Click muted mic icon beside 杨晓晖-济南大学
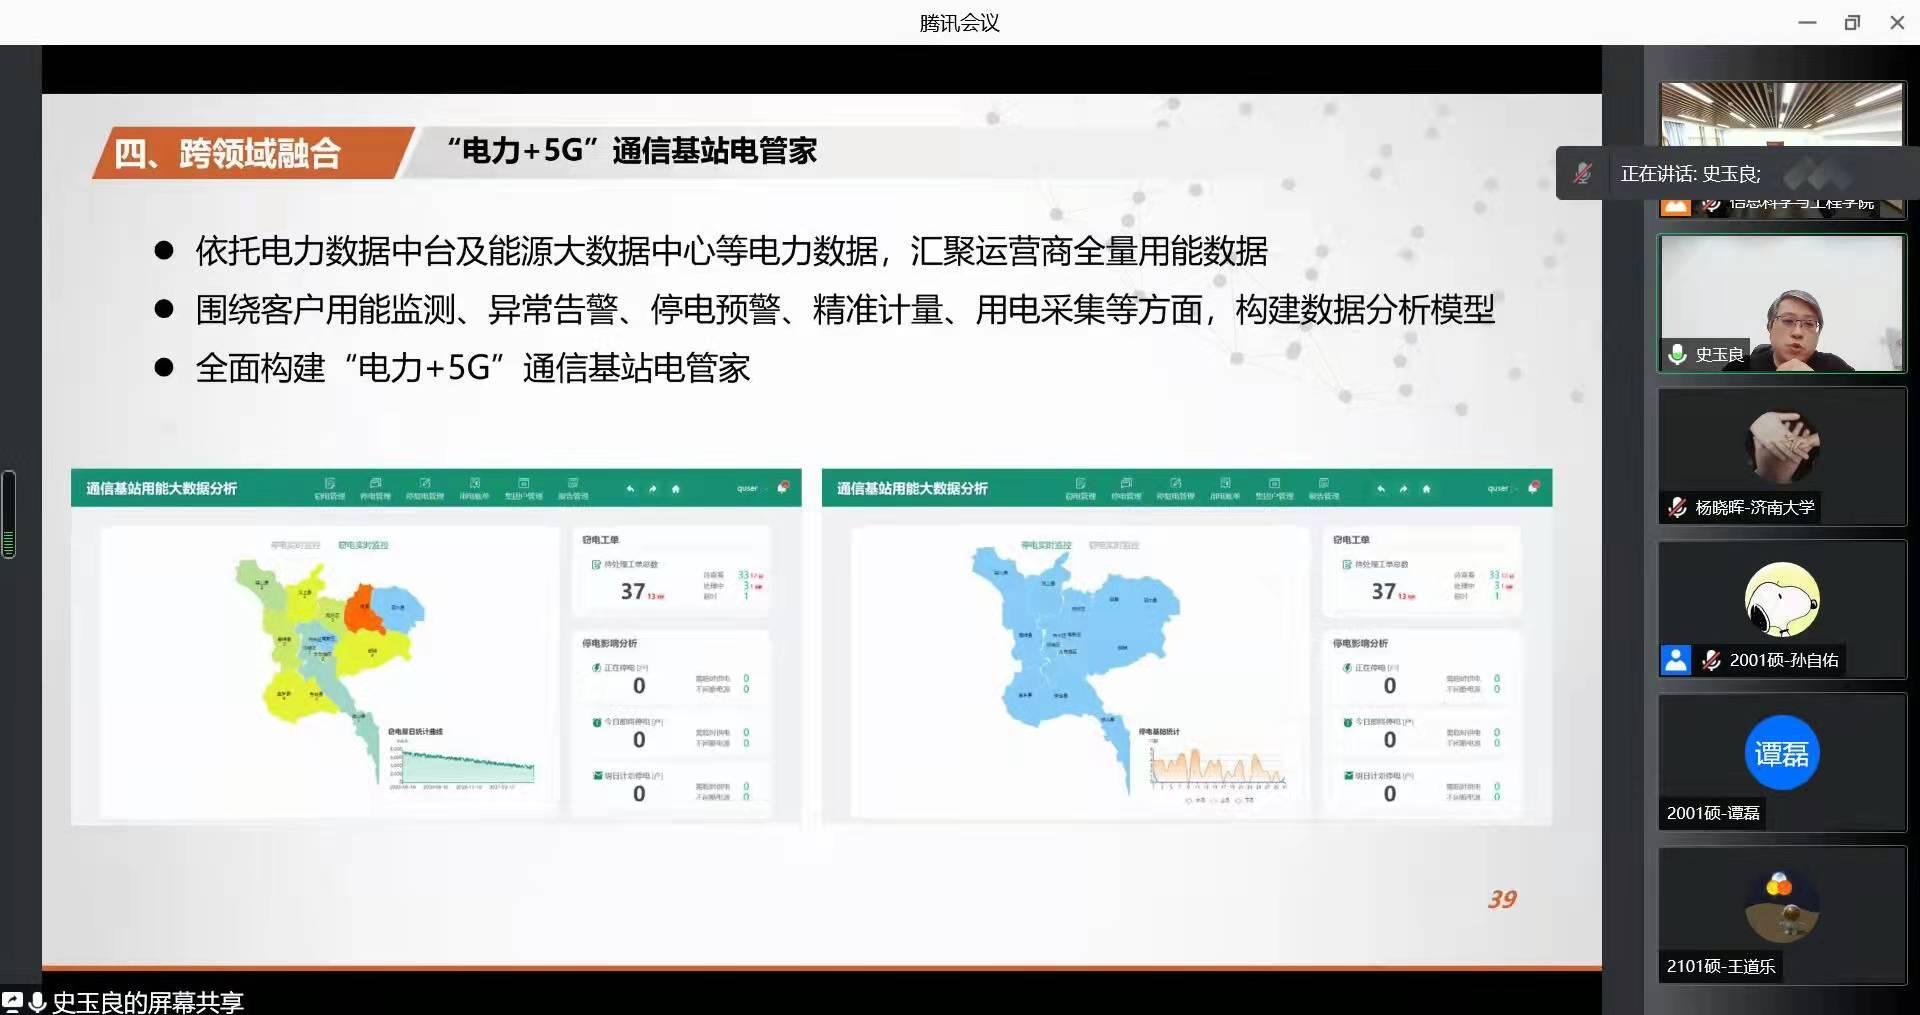Screen dimensions: 1920x1015 pyautogui.click(x=1677, y=508)
